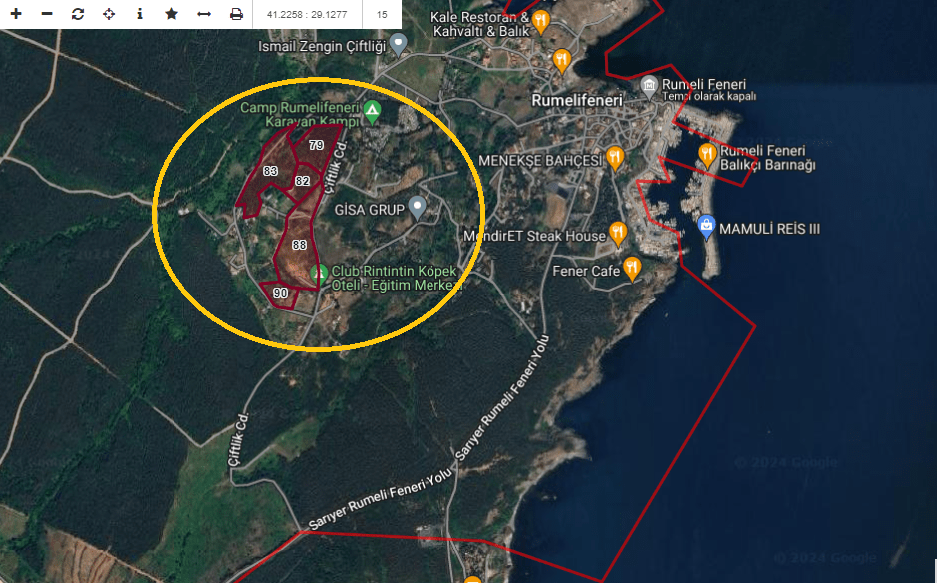Click the coordinates field 41.2258 : 29.1277
The image size is (937, 583).
(308, 14)
